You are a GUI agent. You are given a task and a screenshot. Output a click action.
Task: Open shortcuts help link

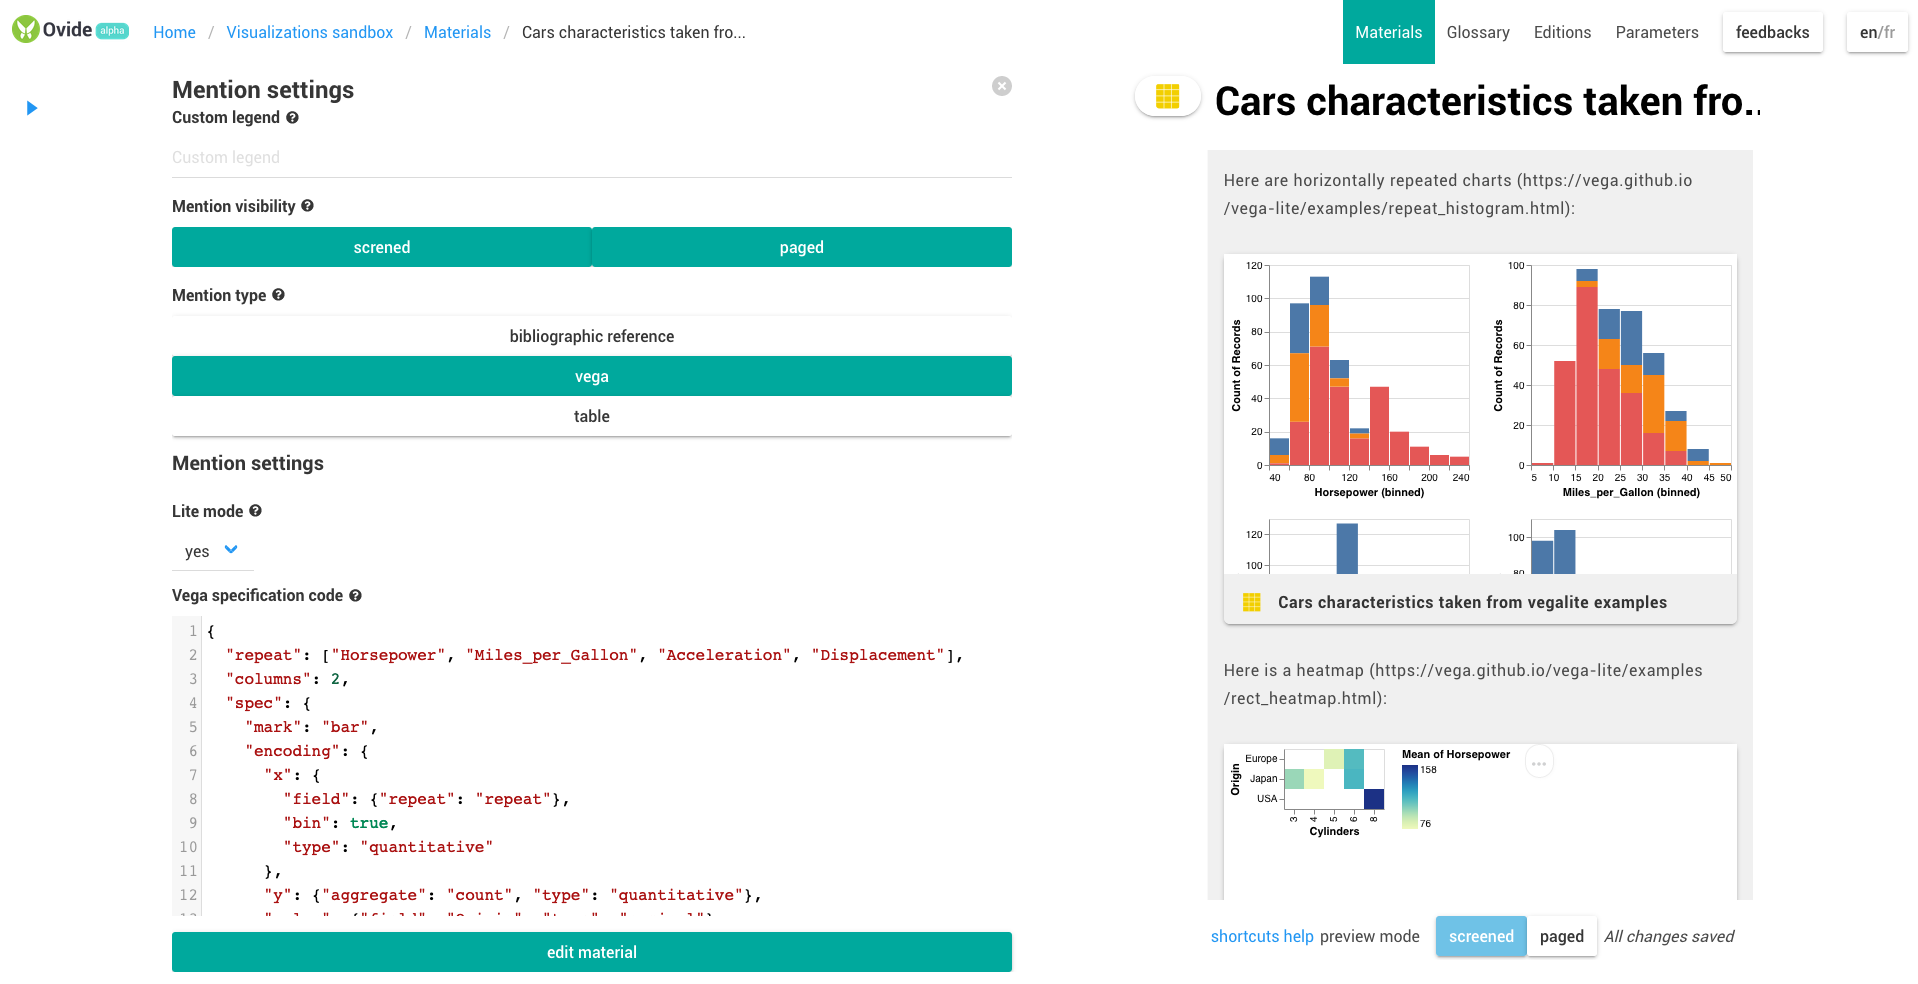(x=1262, y=936)
